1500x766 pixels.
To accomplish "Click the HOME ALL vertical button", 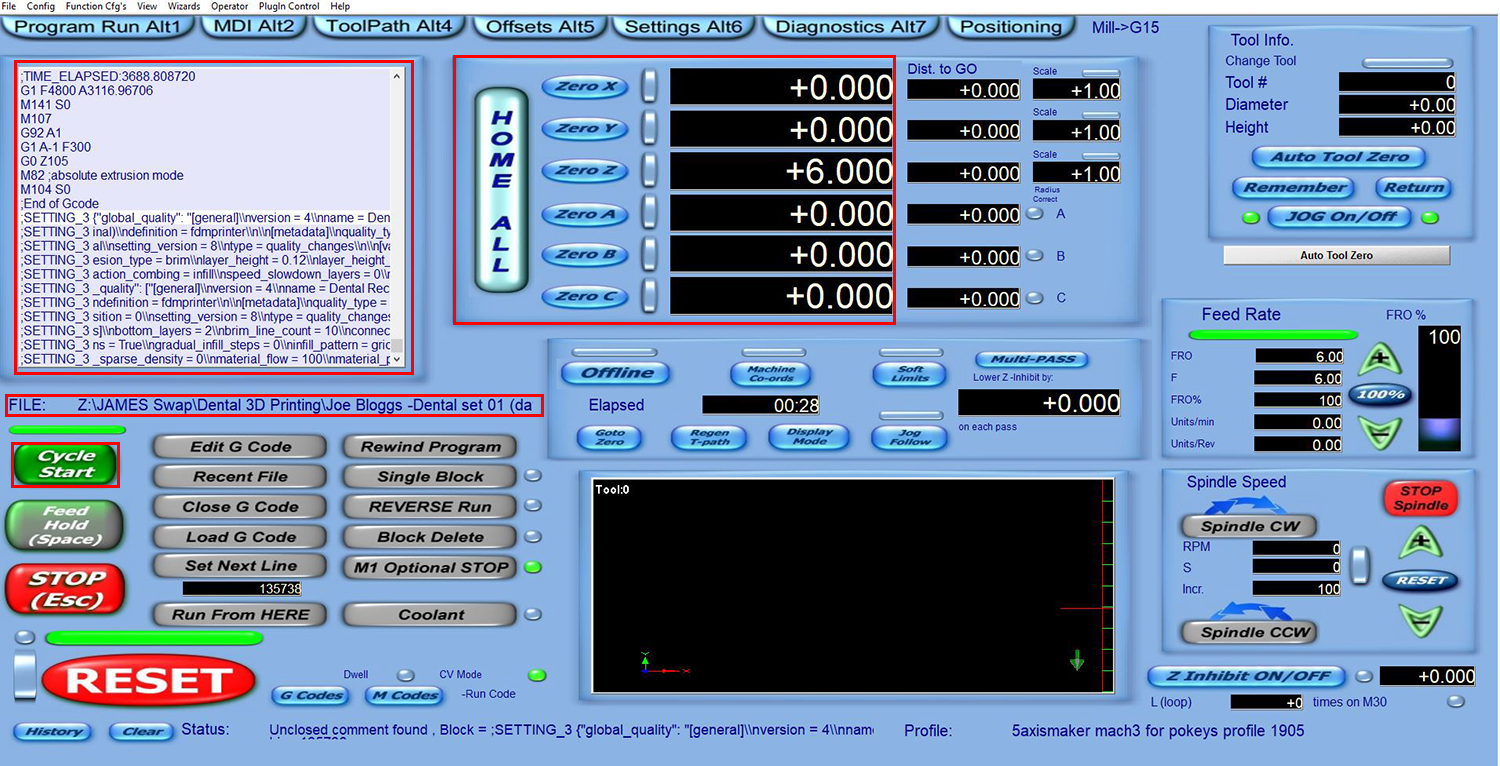I will click(x=501, y=190).
